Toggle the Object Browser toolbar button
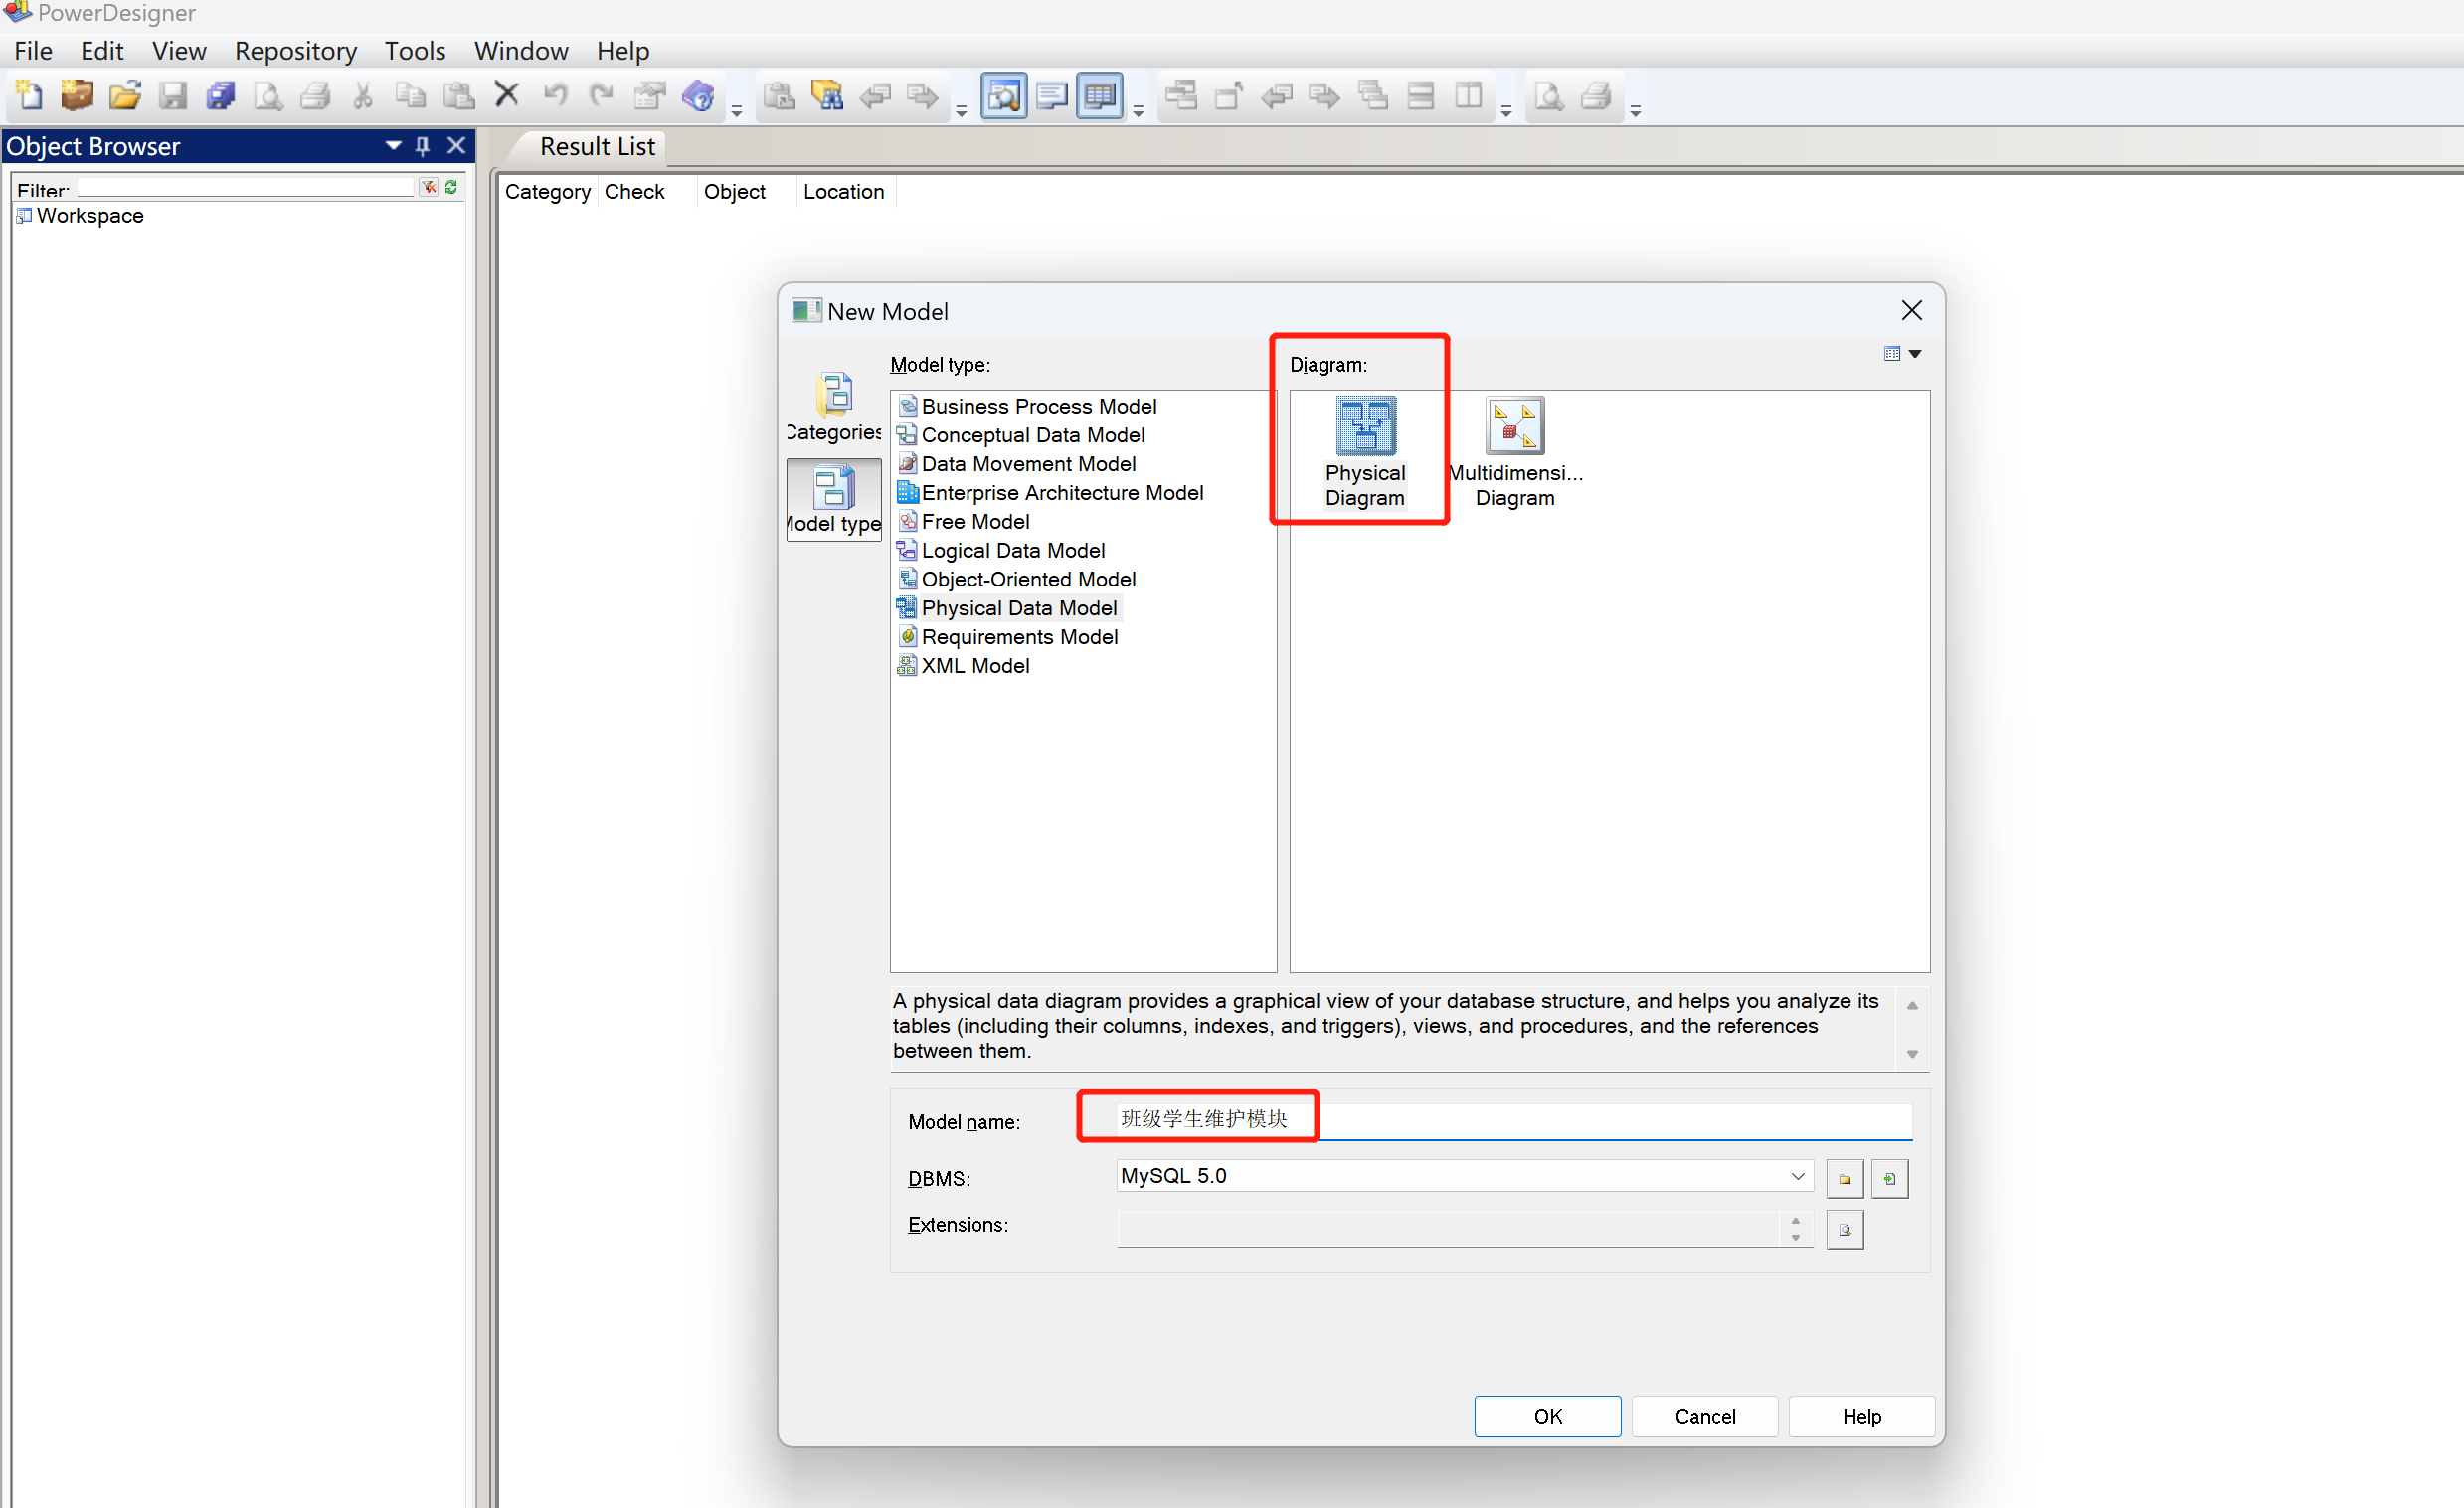The image size is (2464, 1508). 1003,96
